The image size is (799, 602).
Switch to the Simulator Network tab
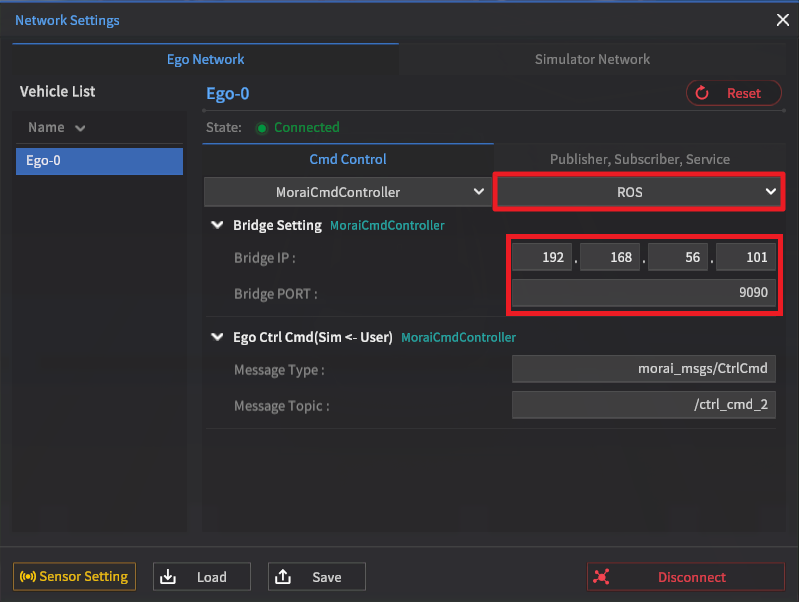[x=592, y=60]
